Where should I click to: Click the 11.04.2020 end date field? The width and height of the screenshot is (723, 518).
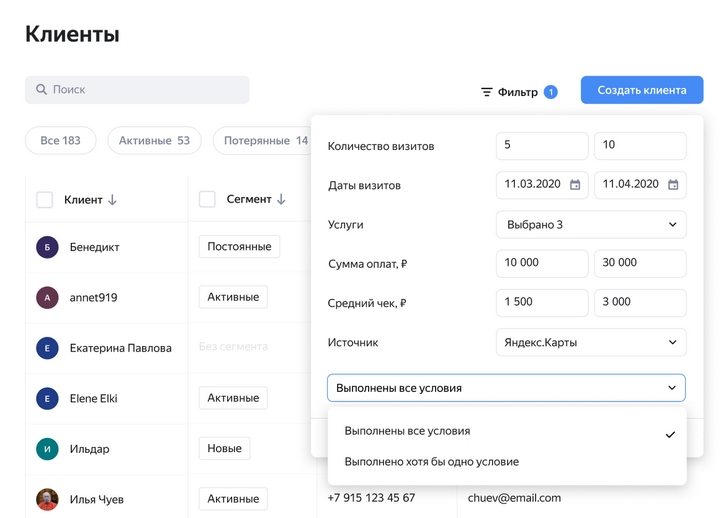click(640, 185)
